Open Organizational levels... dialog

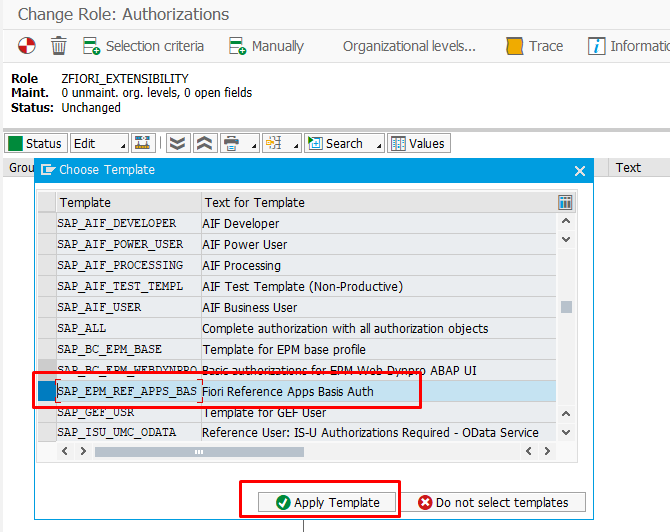point(409,46)
